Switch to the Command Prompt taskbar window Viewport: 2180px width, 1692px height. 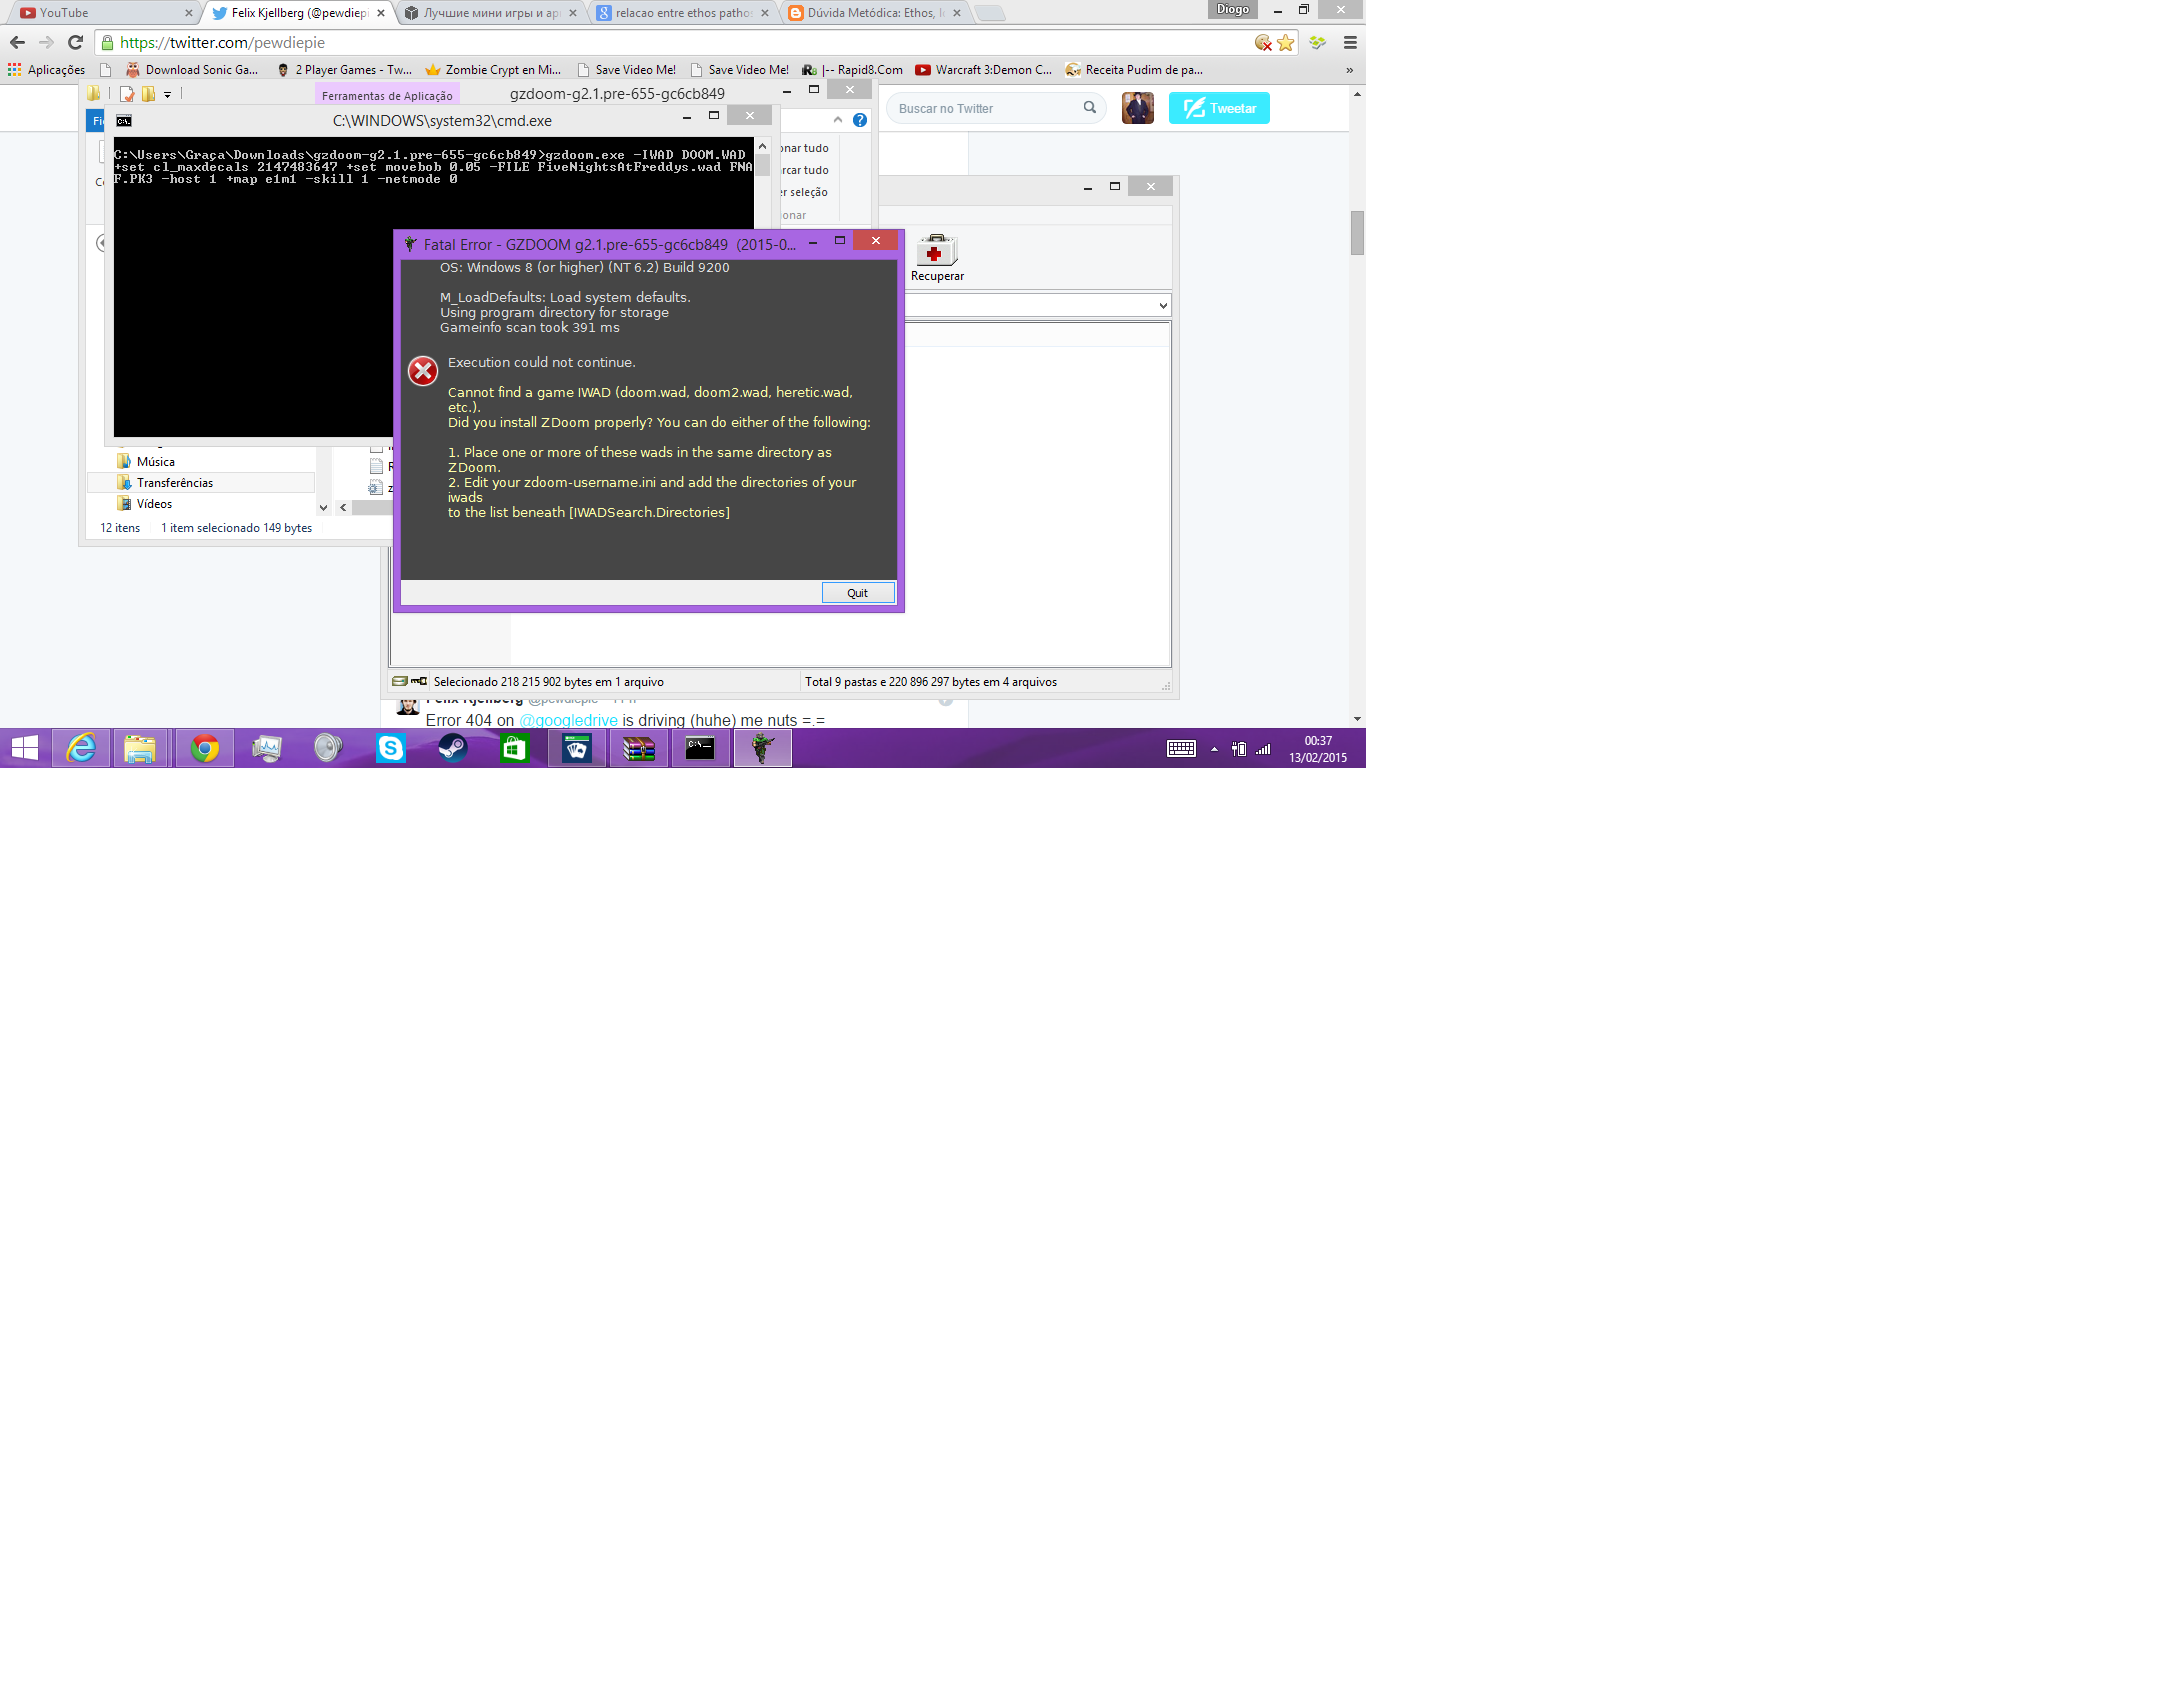(x=700, y=748)
